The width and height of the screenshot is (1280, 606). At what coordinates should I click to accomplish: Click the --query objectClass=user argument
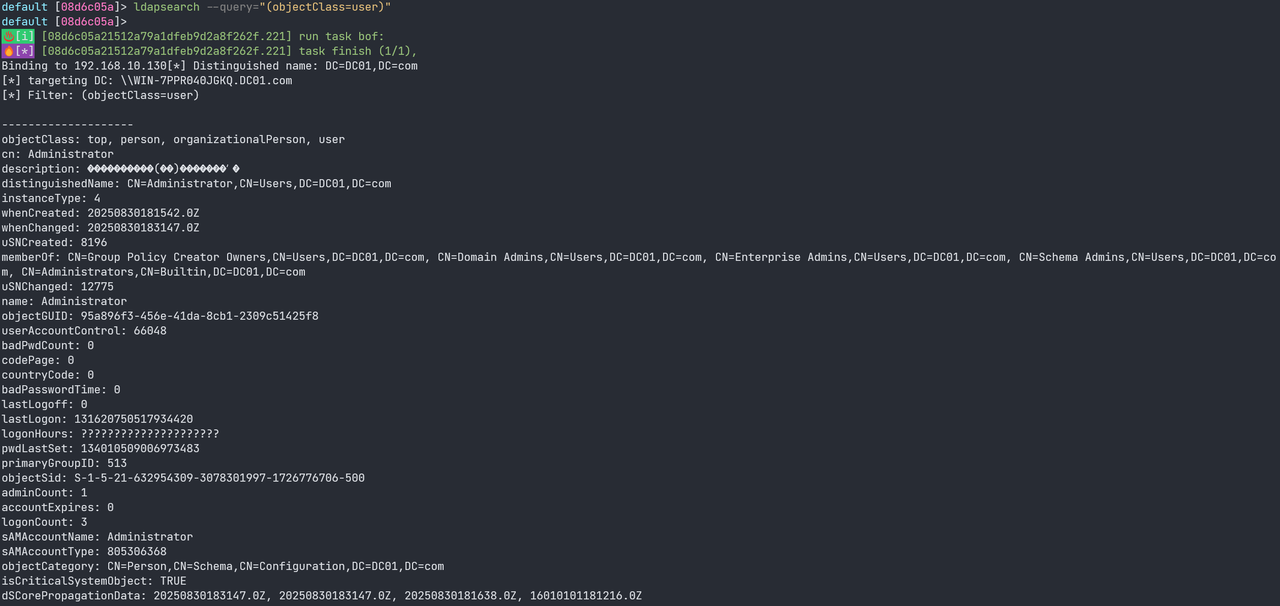(299, 7)
